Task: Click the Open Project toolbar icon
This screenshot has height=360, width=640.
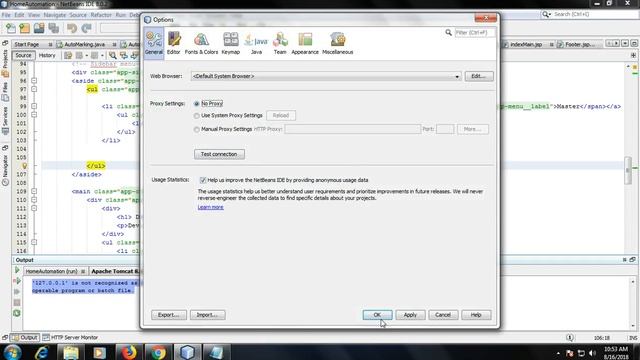Action: pyautogui.click(x=39, y=28)
